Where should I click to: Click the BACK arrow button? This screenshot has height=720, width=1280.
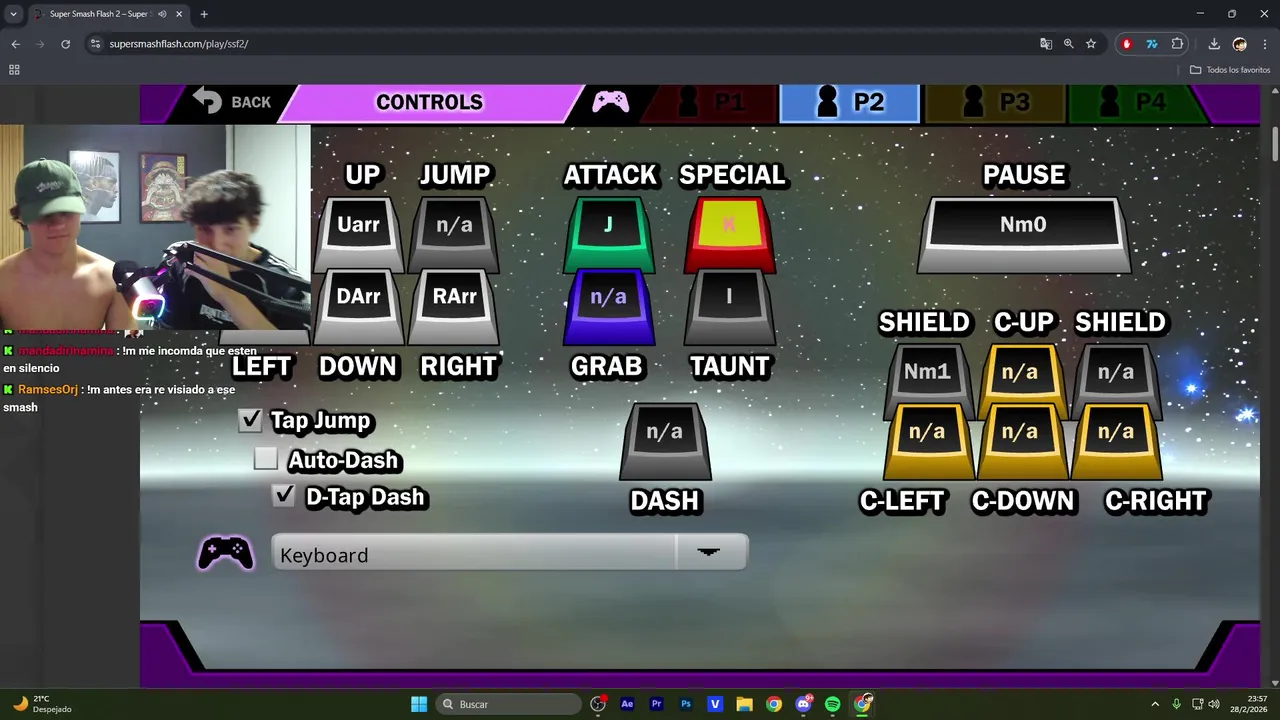point(232,102)
